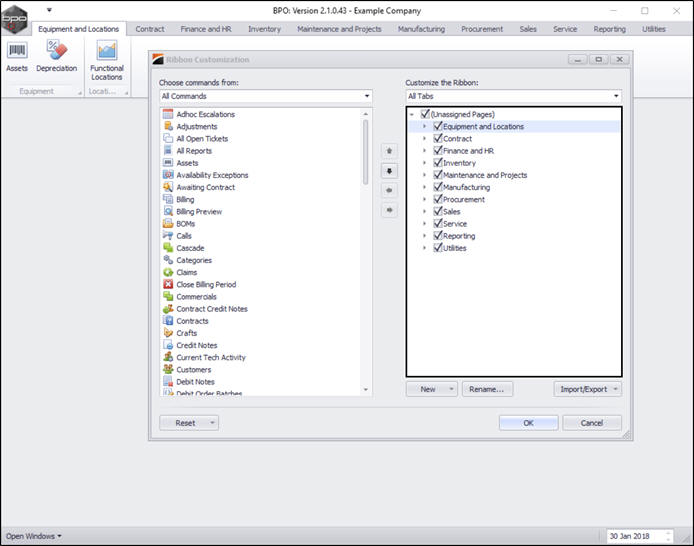
Task: Select All Reports command icon
Action: [168, 150]
